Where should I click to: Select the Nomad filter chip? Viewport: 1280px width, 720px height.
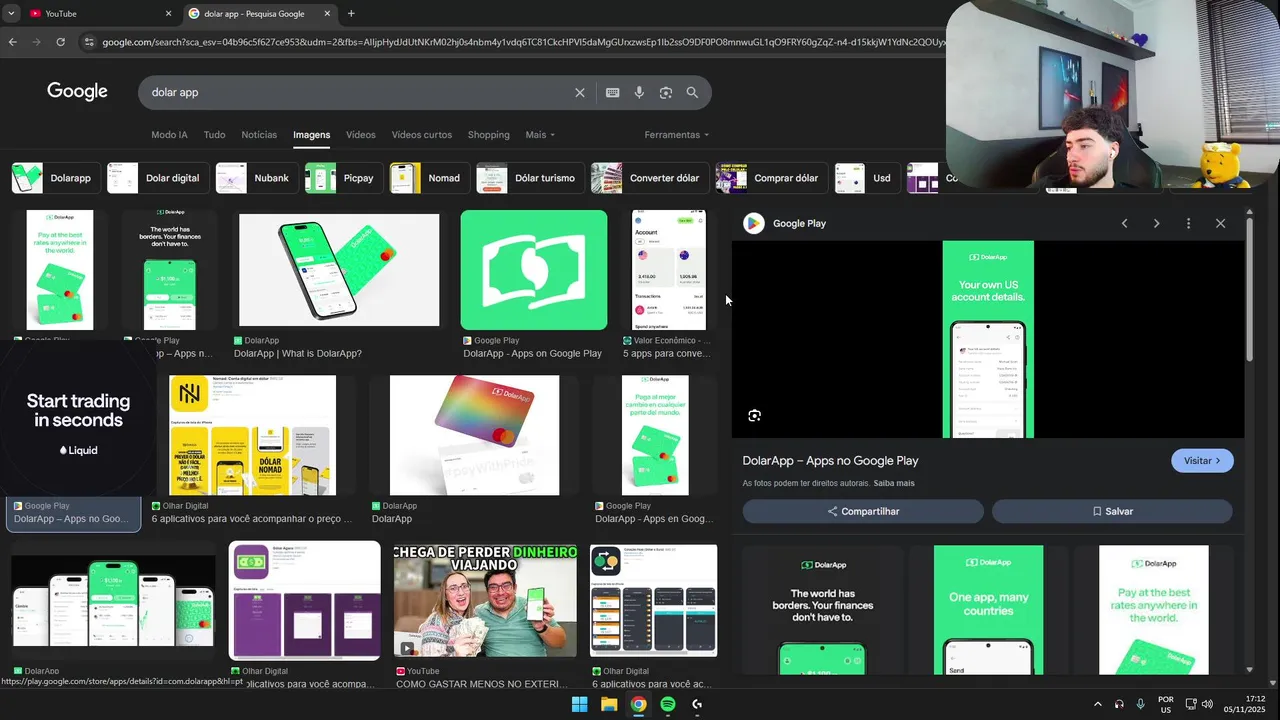(430, 178)
